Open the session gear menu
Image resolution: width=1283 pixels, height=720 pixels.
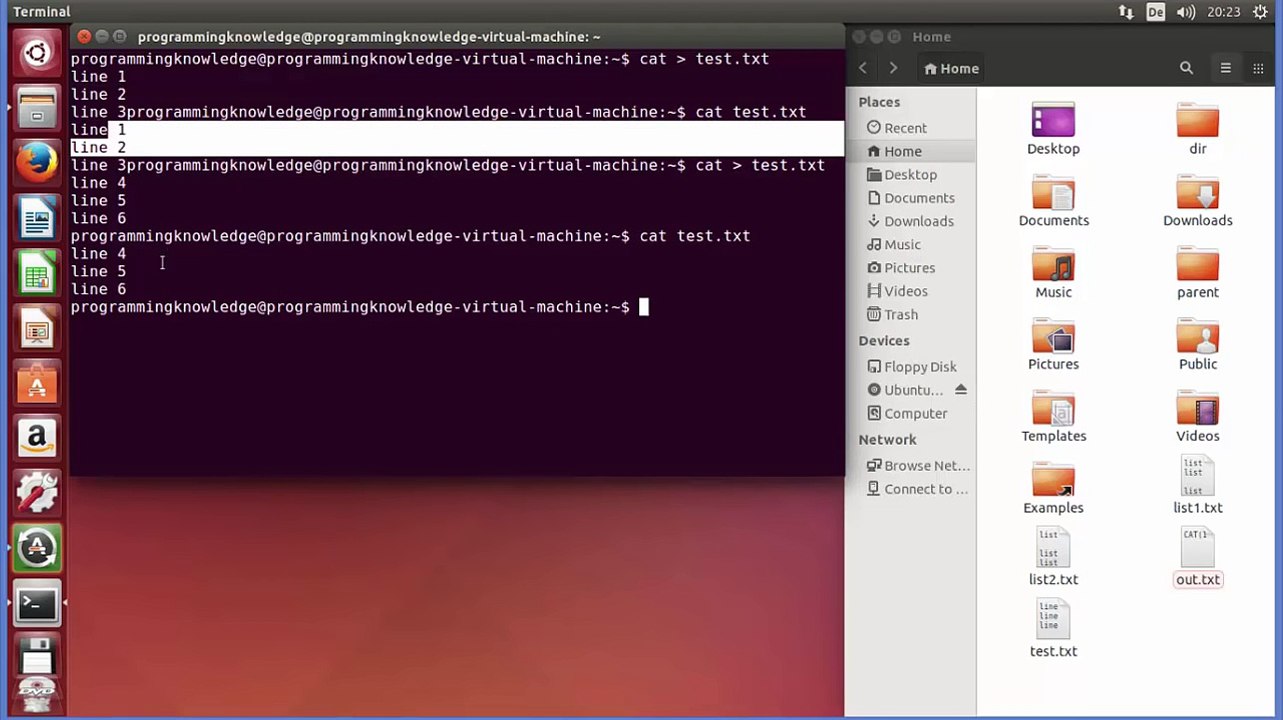coord(1260,12)
